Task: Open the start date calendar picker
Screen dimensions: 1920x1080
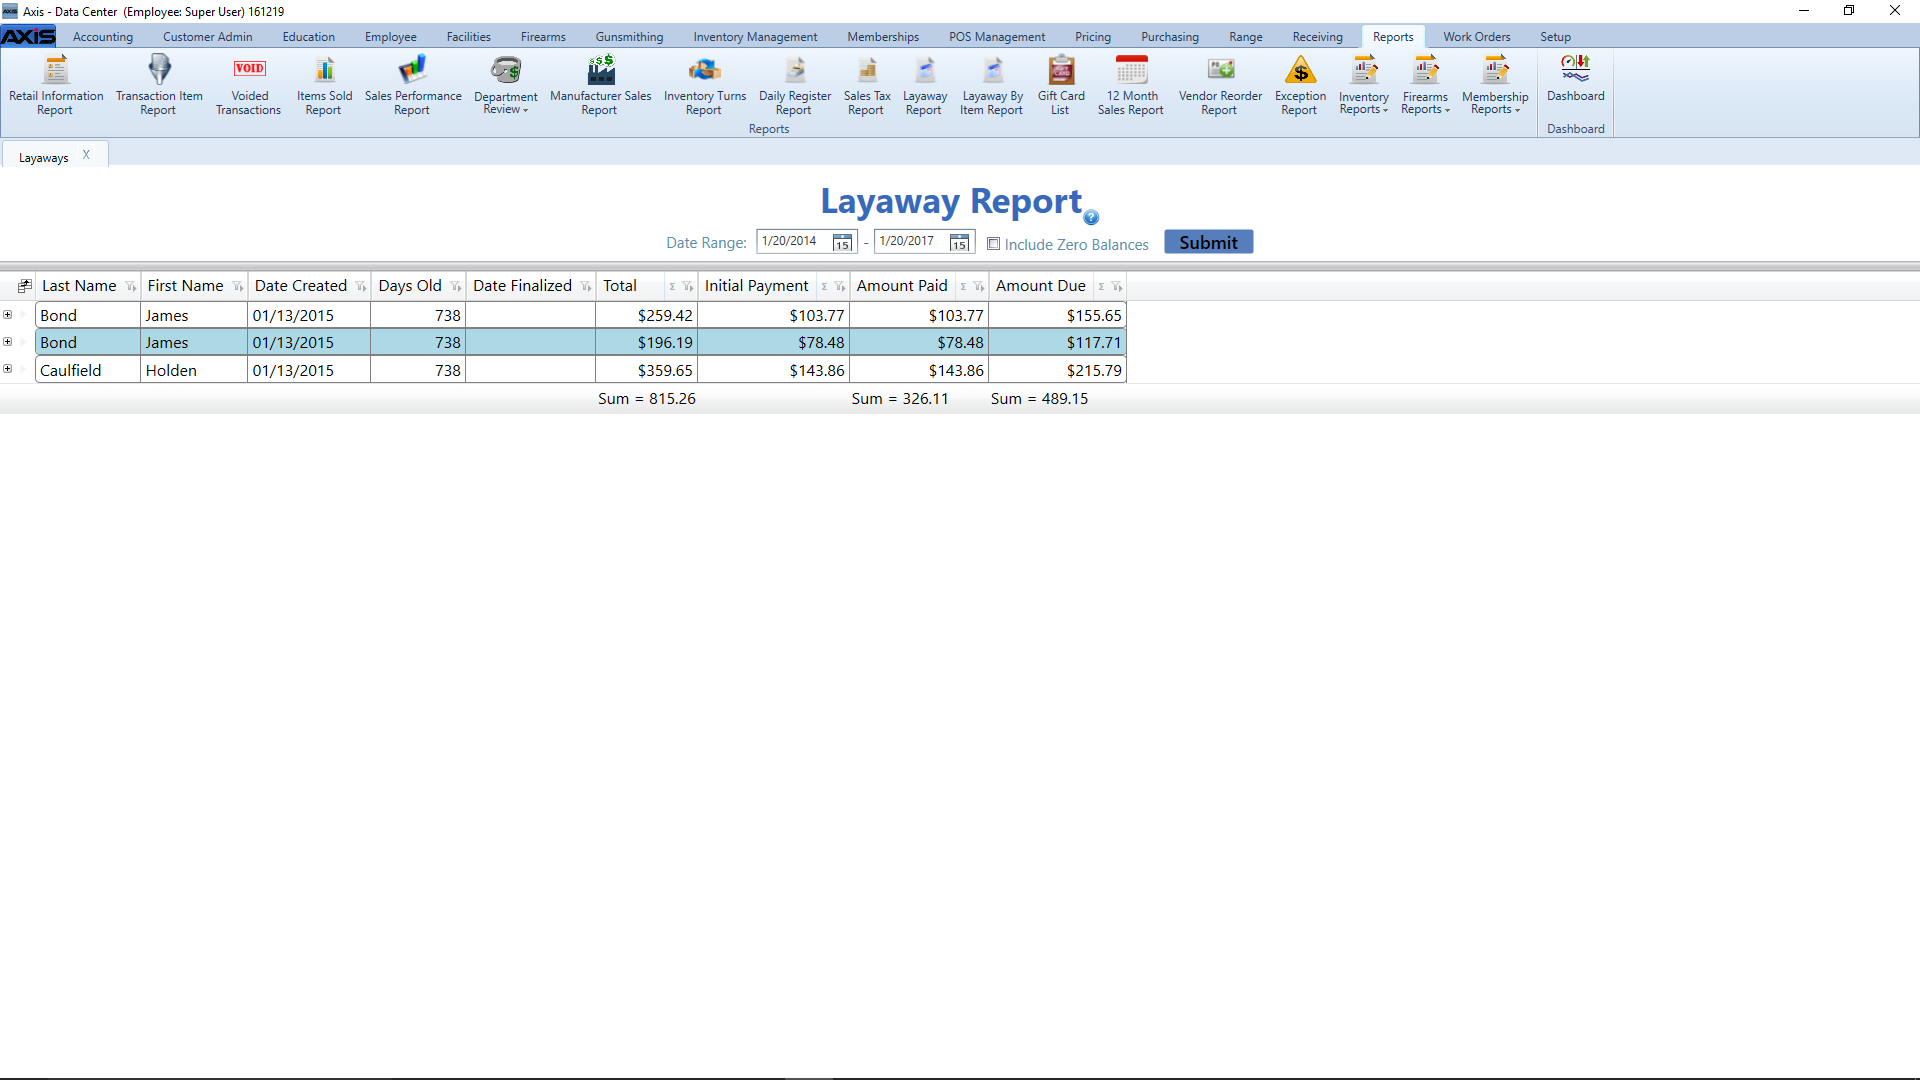Action: click(842, 242)
